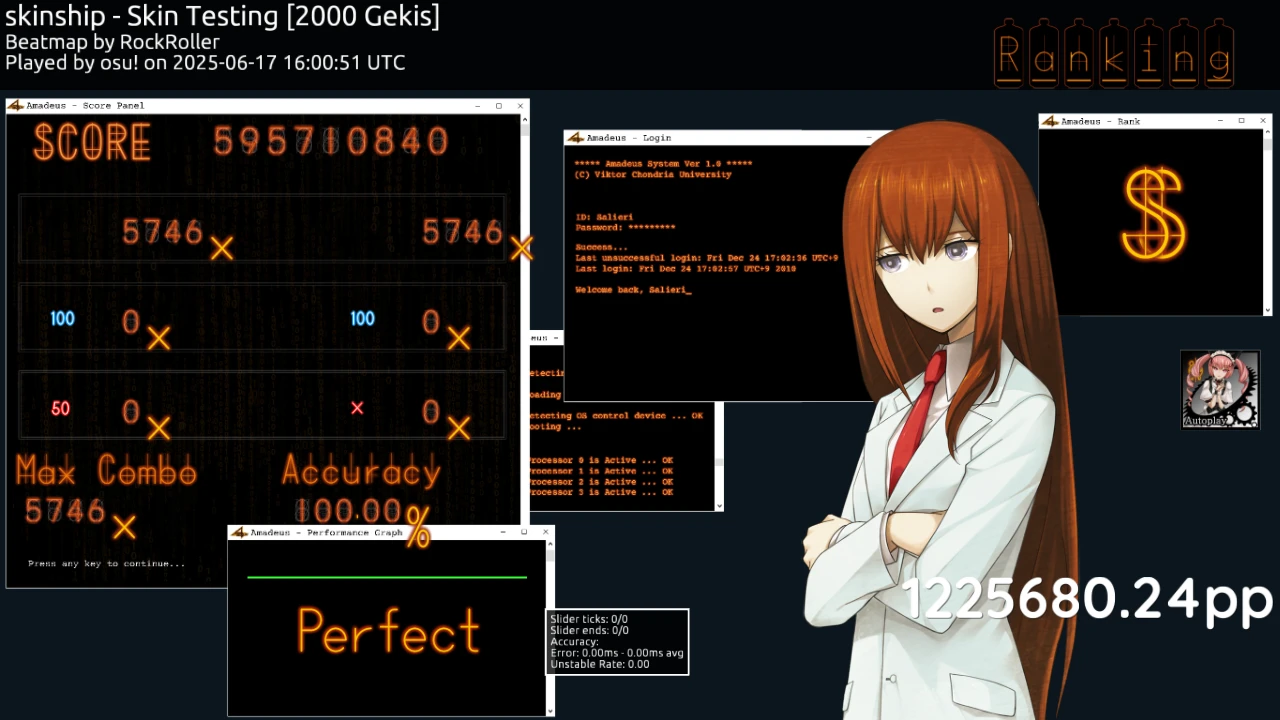The image size is (1280, 720).
Task: Click the 1225680.24pp counter
Action: [x=1087, y=598]
